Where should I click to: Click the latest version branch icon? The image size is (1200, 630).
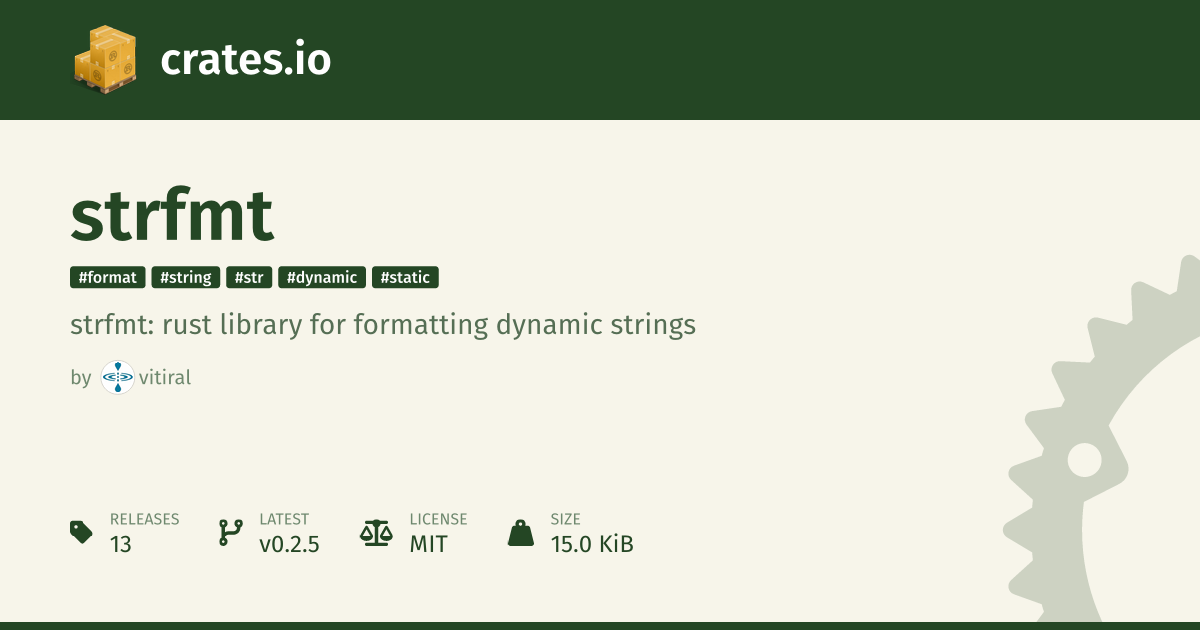[230, 532]
